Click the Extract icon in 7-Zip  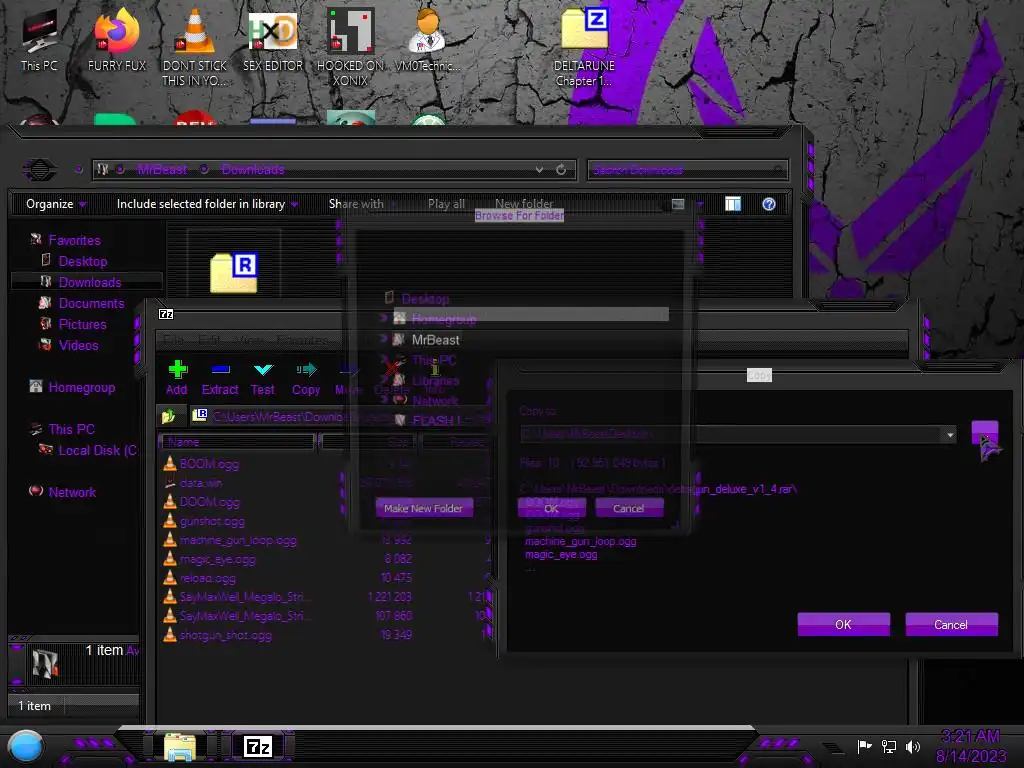220,377
